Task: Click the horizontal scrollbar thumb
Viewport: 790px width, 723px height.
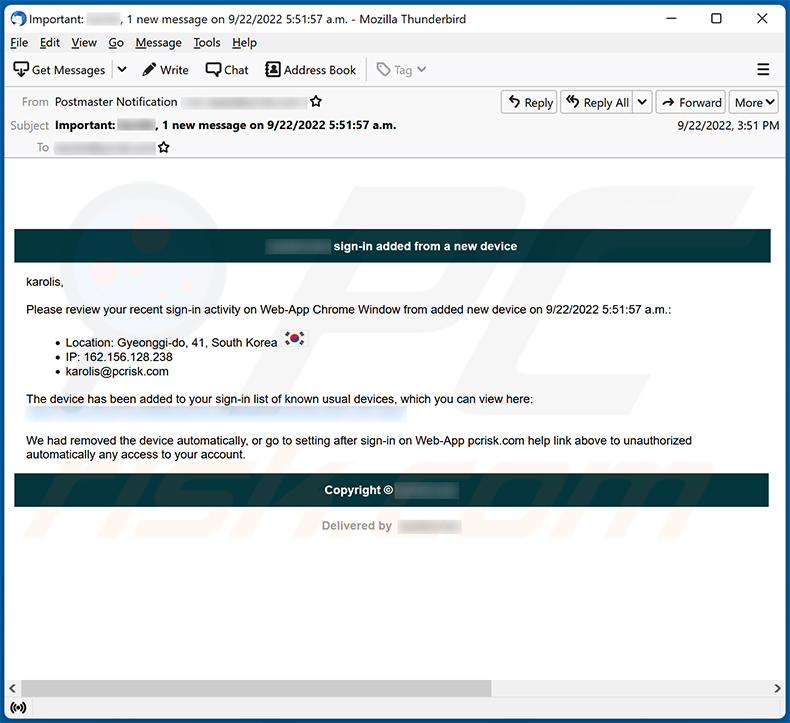Action: (x=256, y=688)
